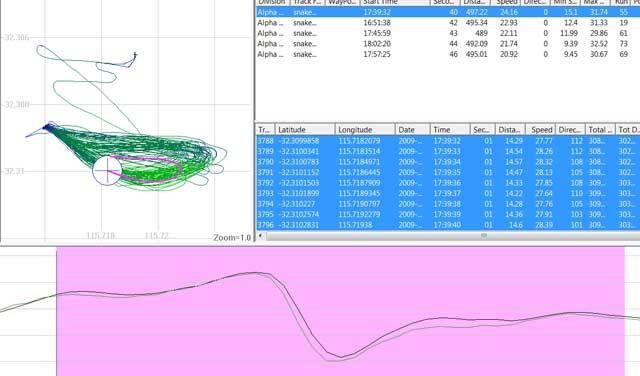Click the 495.34 distance cell

coord(477,23)
